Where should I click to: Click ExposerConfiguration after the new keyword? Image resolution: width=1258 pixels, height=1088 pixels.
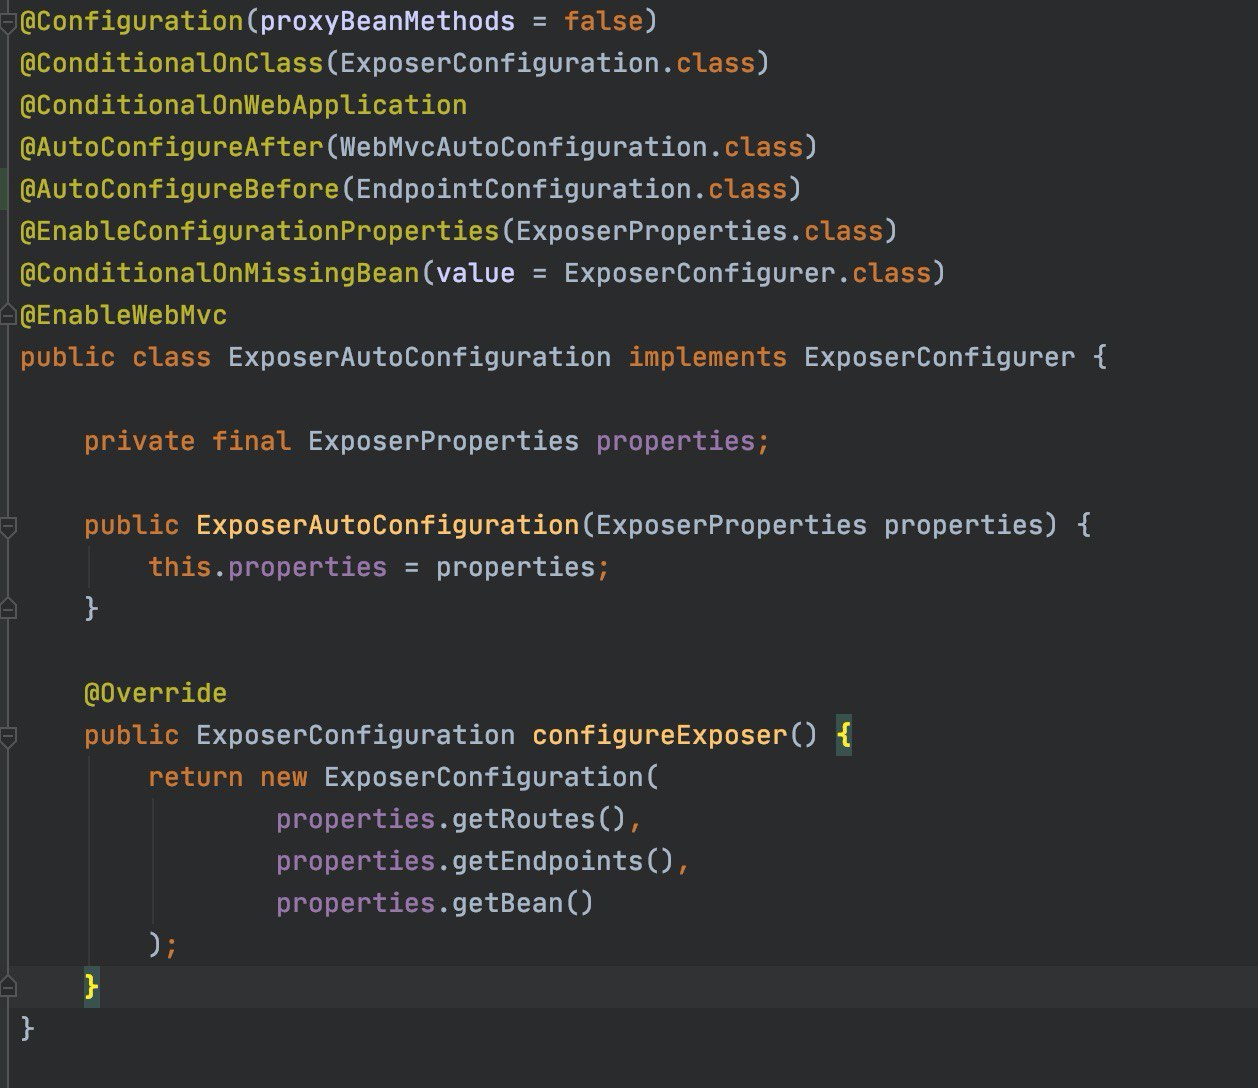(x=483, y=777)
